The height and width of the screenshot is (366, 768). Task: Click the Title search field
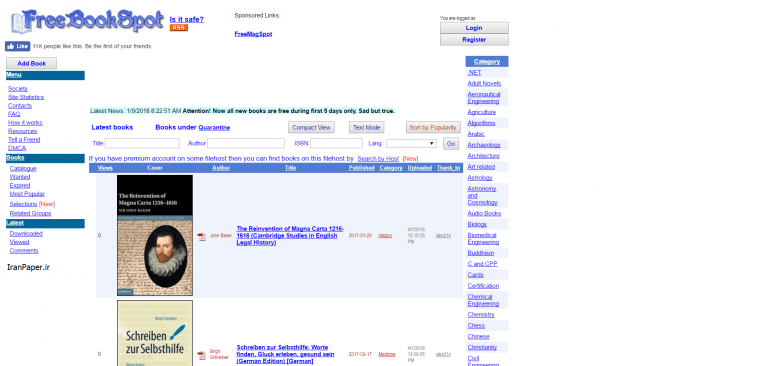coord(142,144)
